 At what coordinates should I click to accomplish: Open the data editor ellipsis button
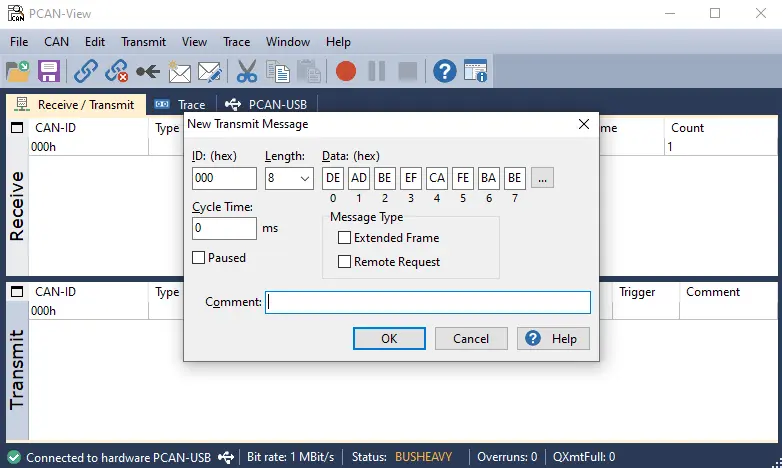pyautogui.click(x=542, y=178)
